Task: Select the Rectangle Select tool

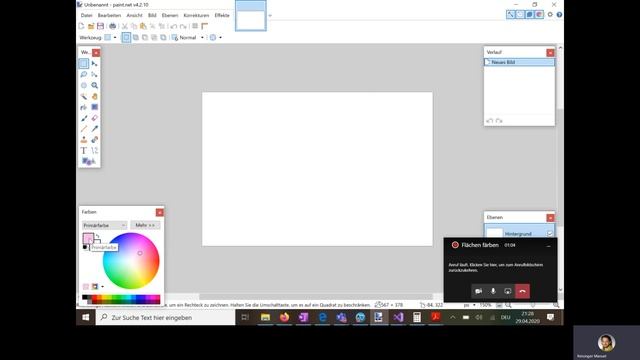Action: [84, 64]
